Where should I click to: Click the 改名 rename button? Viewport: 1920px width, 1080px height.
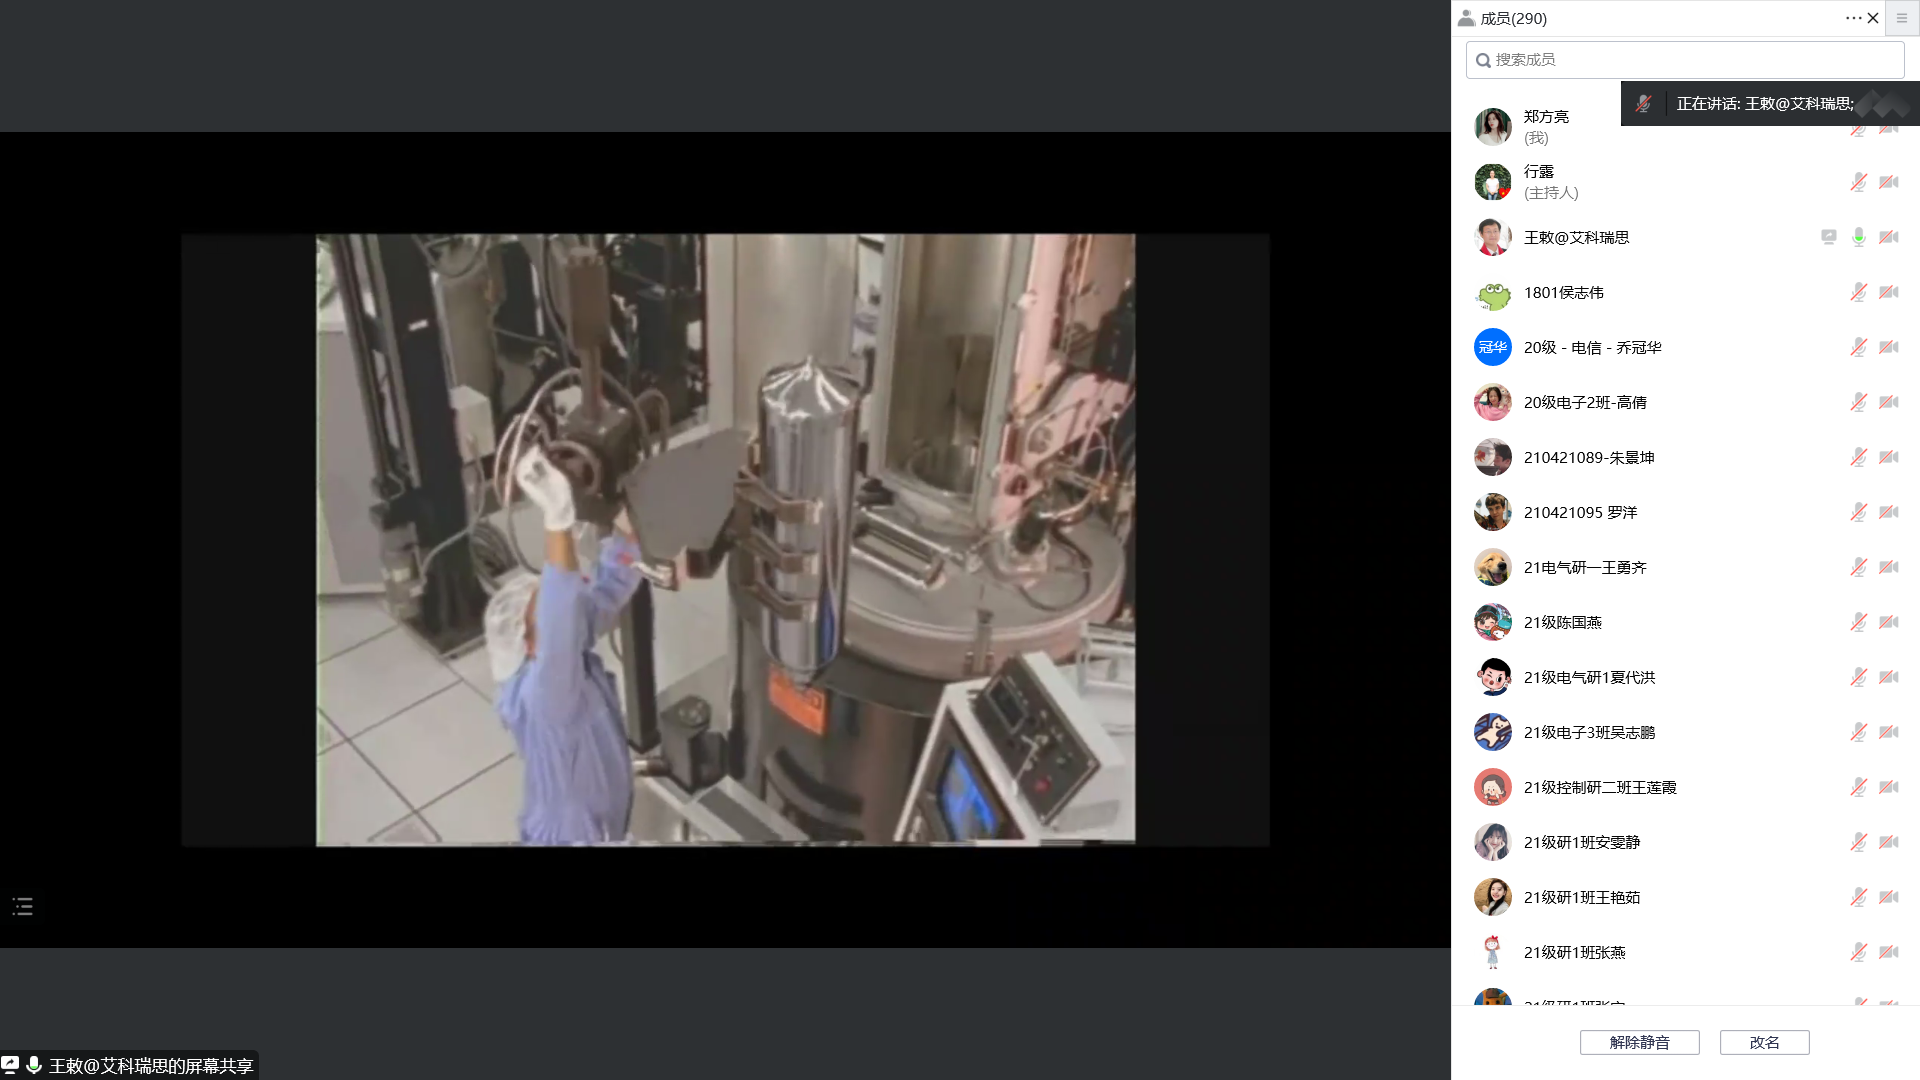(x=1764, y=1042)
